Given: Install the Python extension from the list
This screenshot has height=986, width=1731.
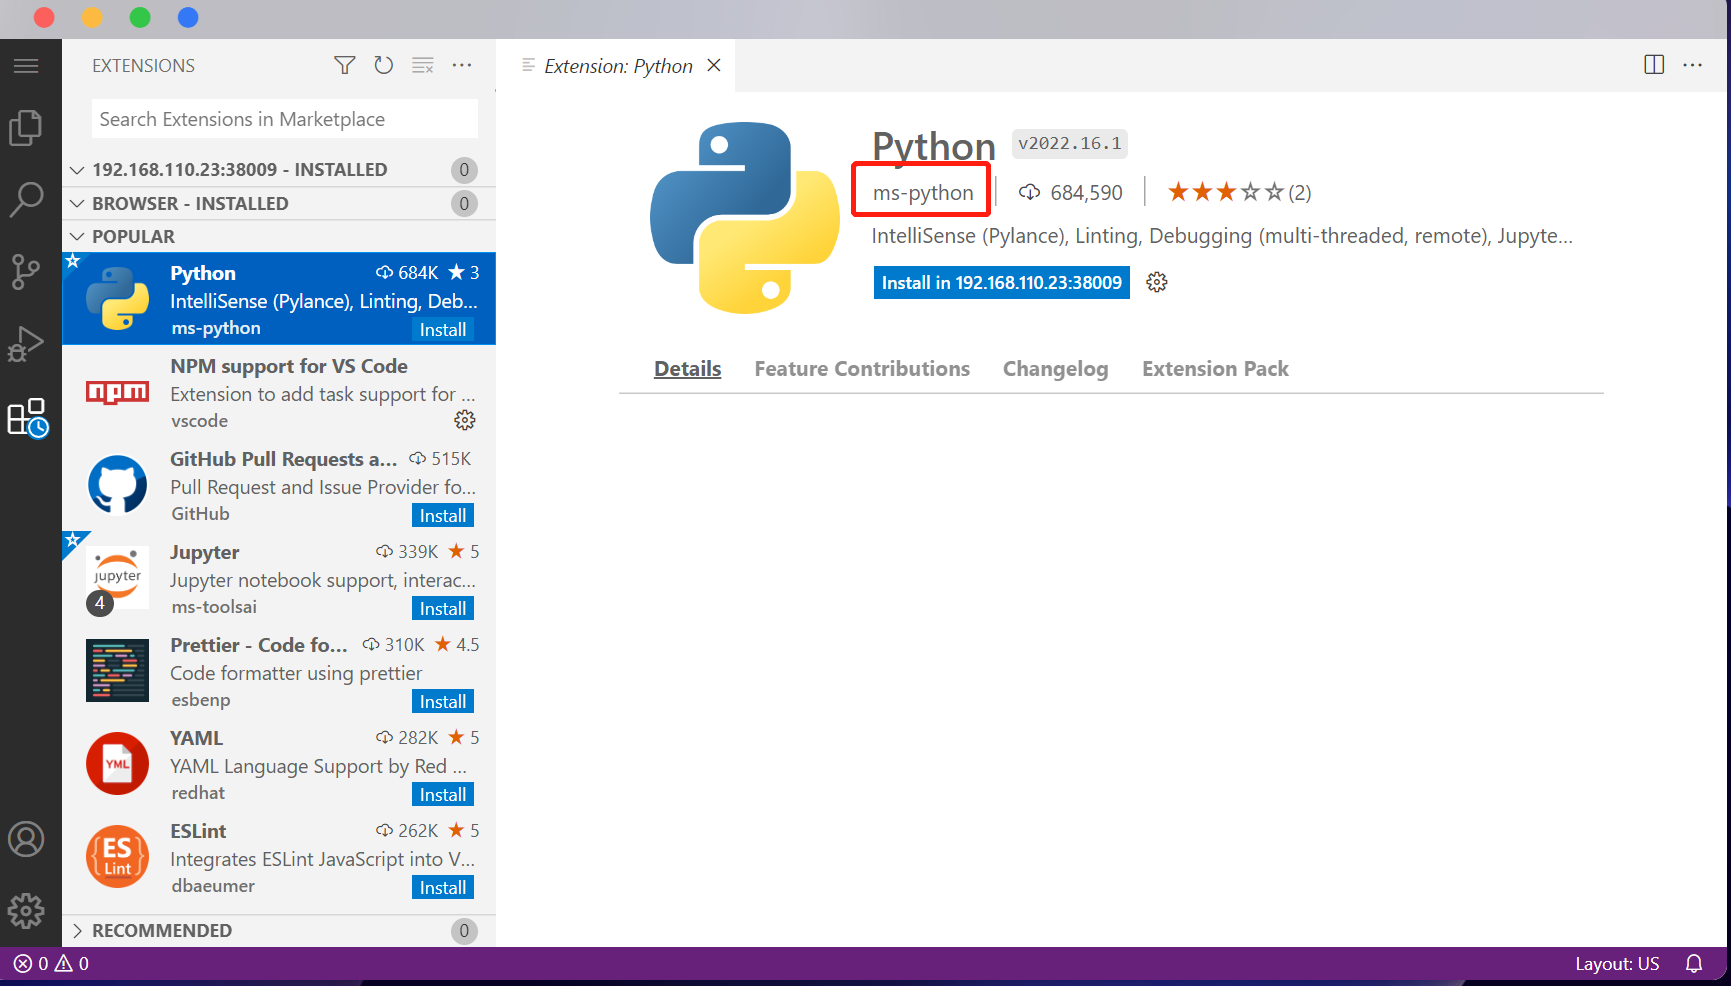Looking at the screenshot, I should tap(443, 330).
